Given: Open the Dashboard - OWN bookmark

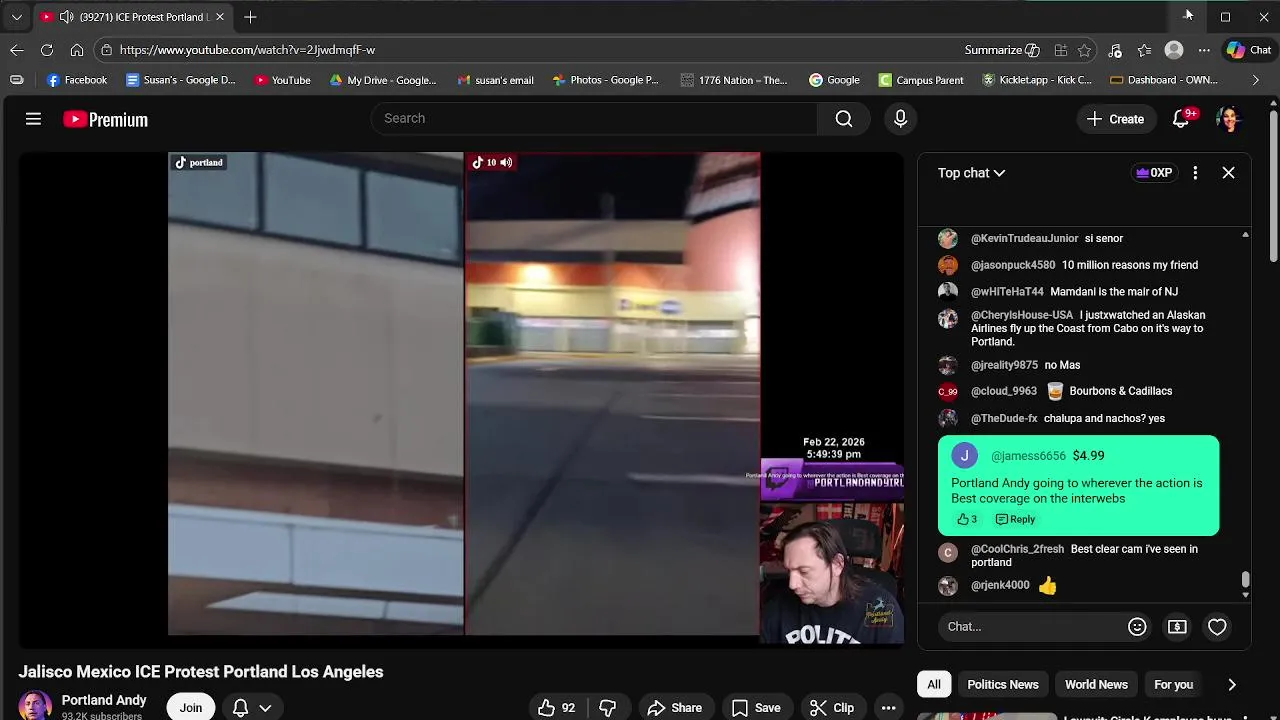Looking at the screenshot, I should [1164, 80].
